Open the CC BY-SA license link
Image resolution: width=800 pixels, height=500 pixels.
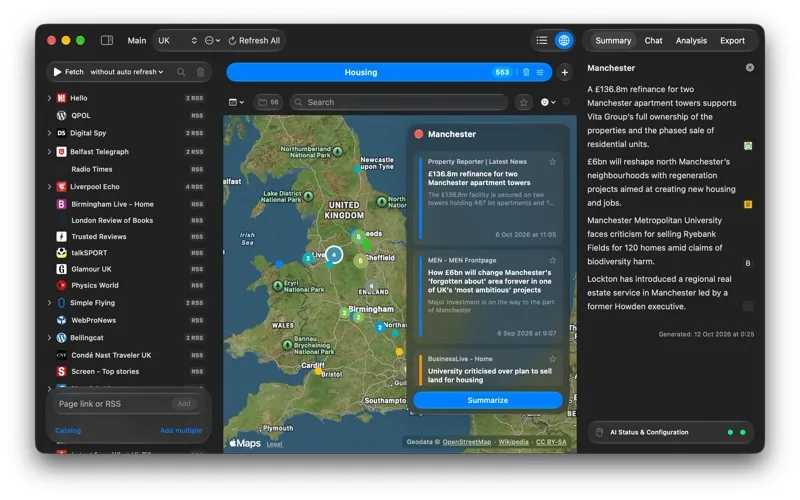click(551, 442)
